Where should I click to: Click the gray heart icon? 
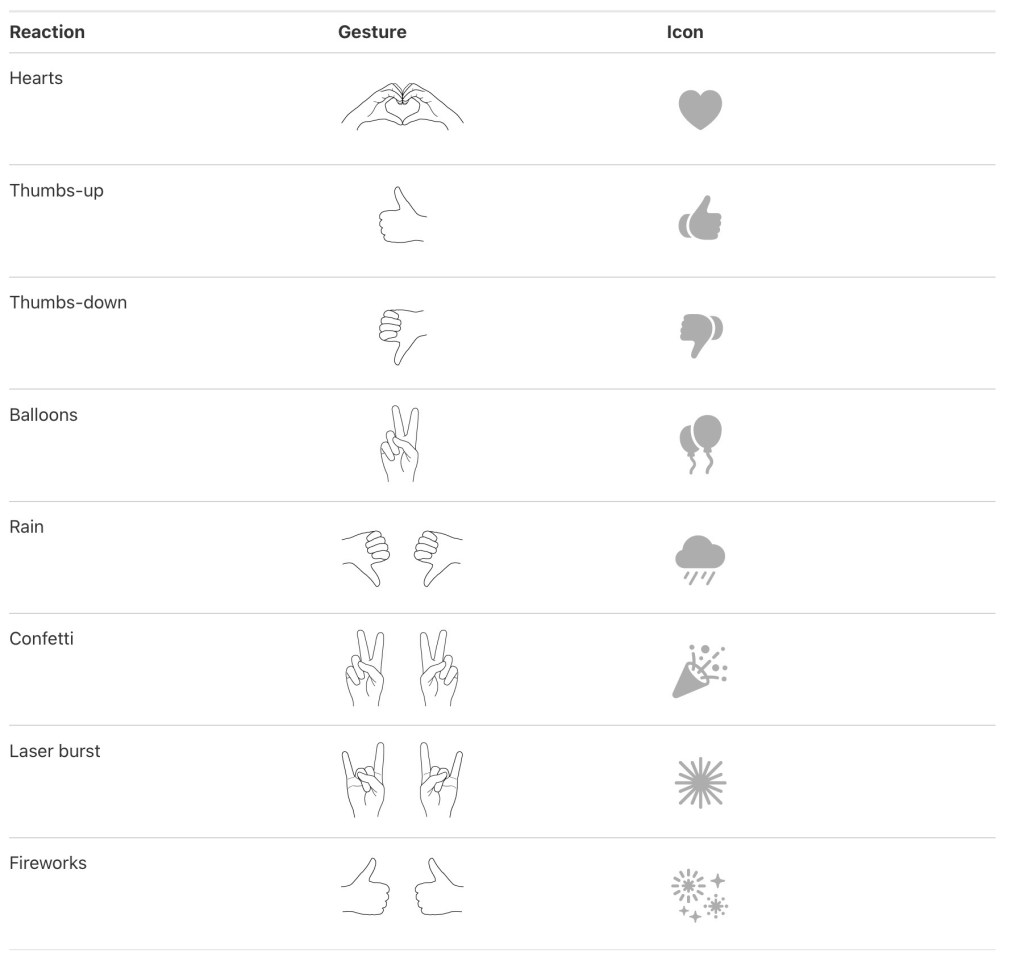(x=699, y=109)
